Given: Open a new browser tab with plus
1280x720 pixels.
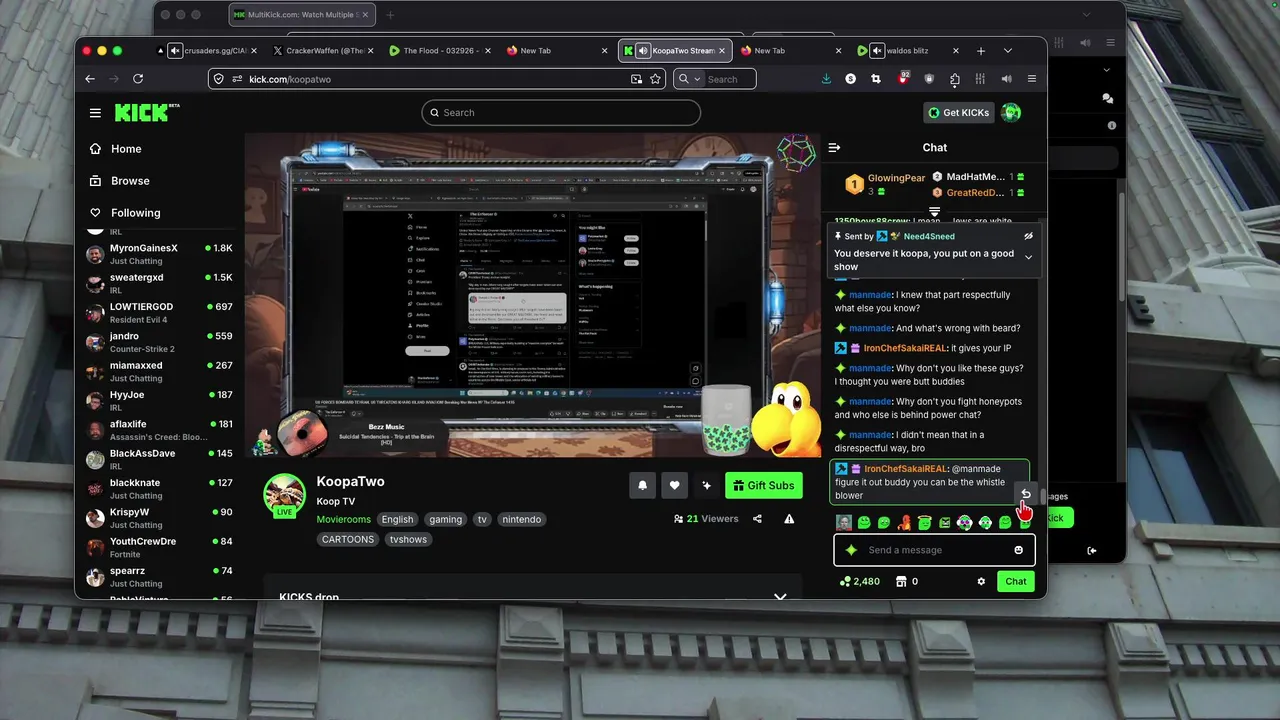Looking at the screenshot, I should [981, 51].
